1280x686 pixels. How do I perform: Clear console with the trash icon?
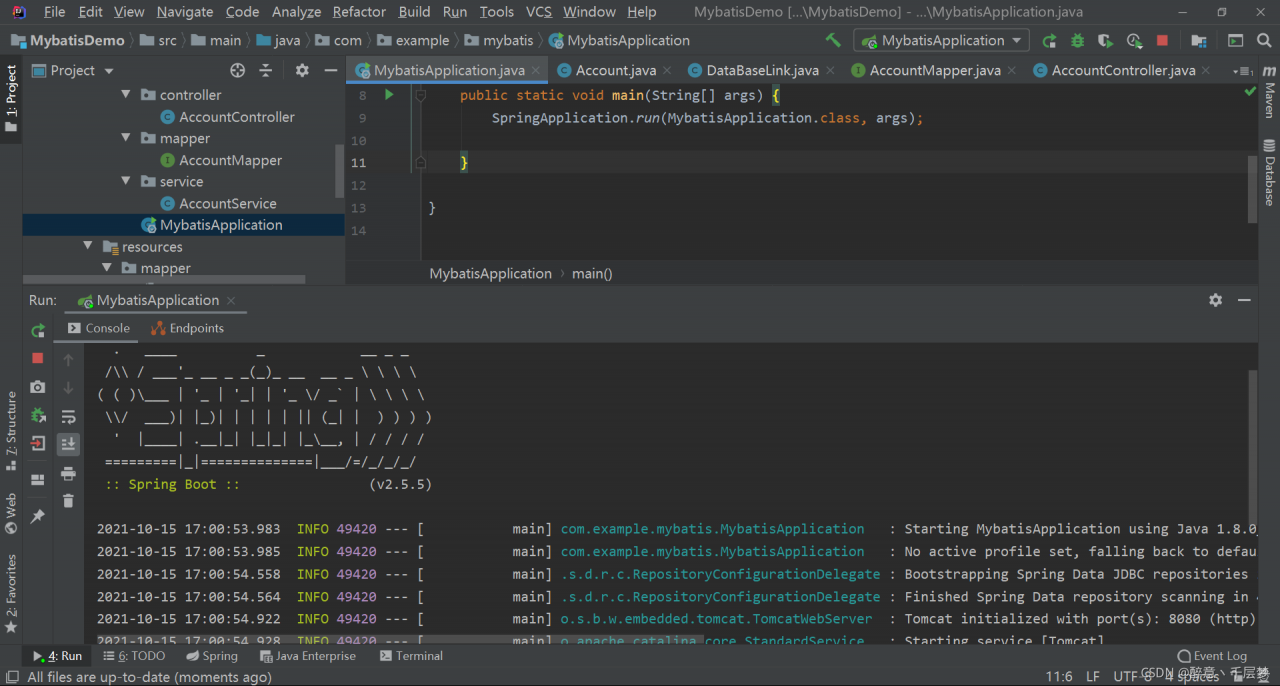click(68, 501)
